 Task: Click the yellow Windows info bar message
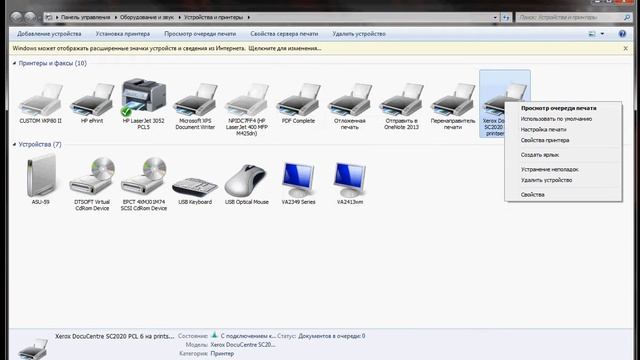(167, 48)
